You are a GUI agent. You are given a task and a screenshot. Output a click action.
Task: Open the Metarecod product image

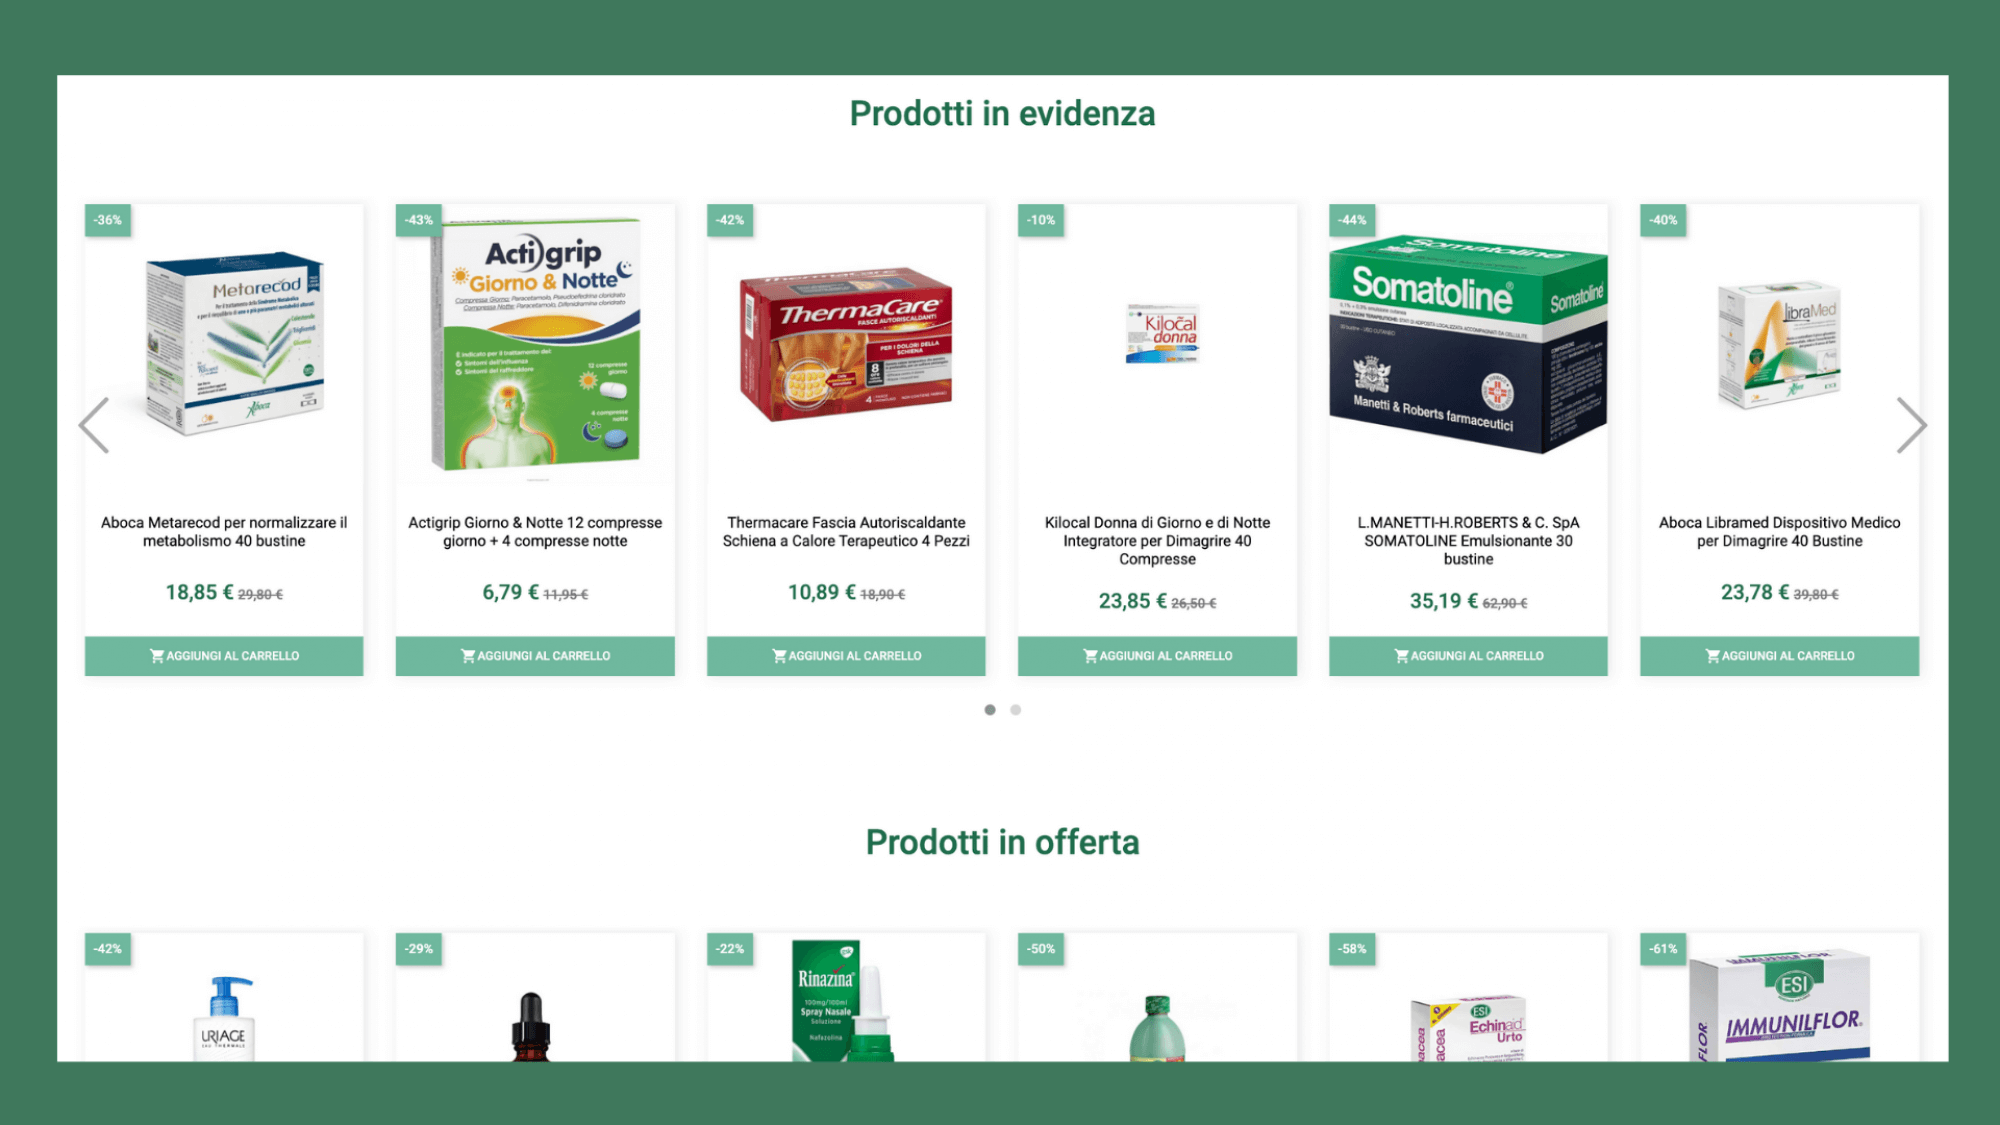(235, 343)
